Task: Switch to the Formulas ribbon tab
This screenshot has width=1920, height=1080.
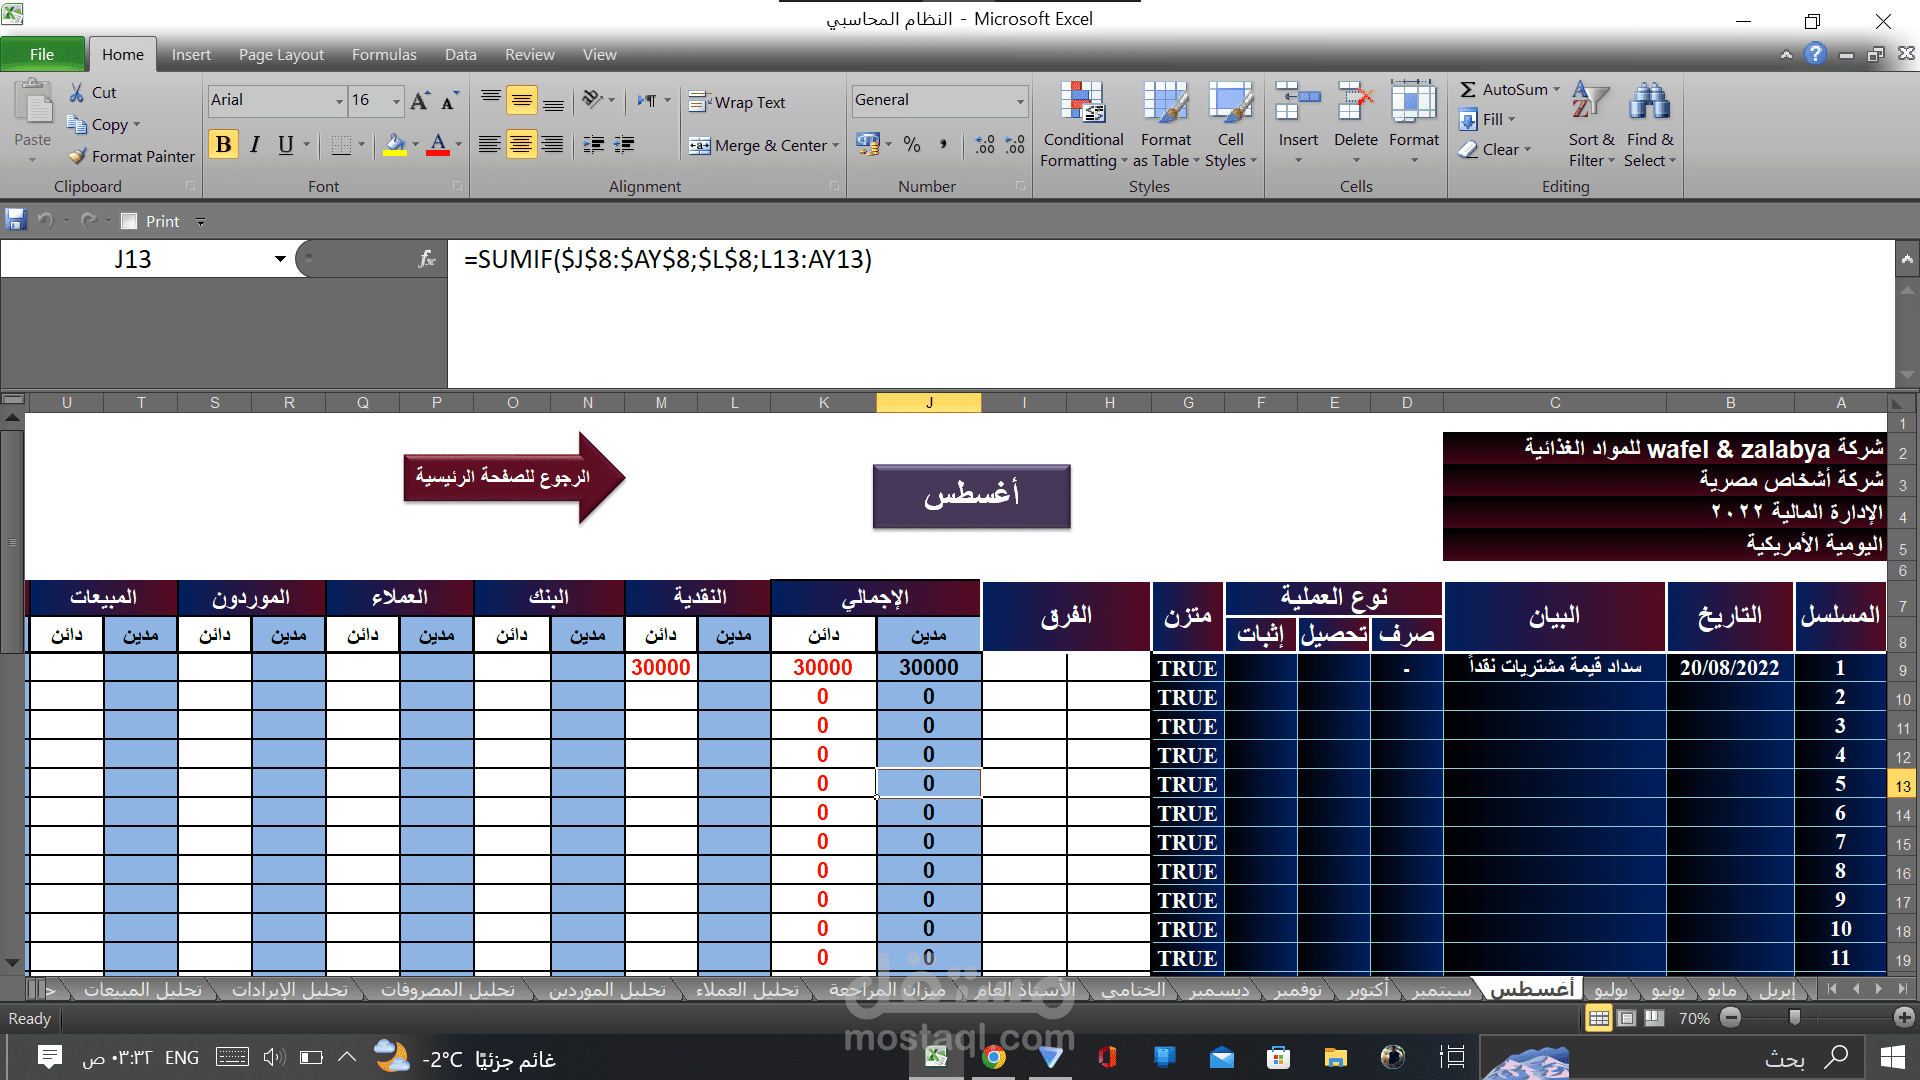Action: [x=384, y=55]
